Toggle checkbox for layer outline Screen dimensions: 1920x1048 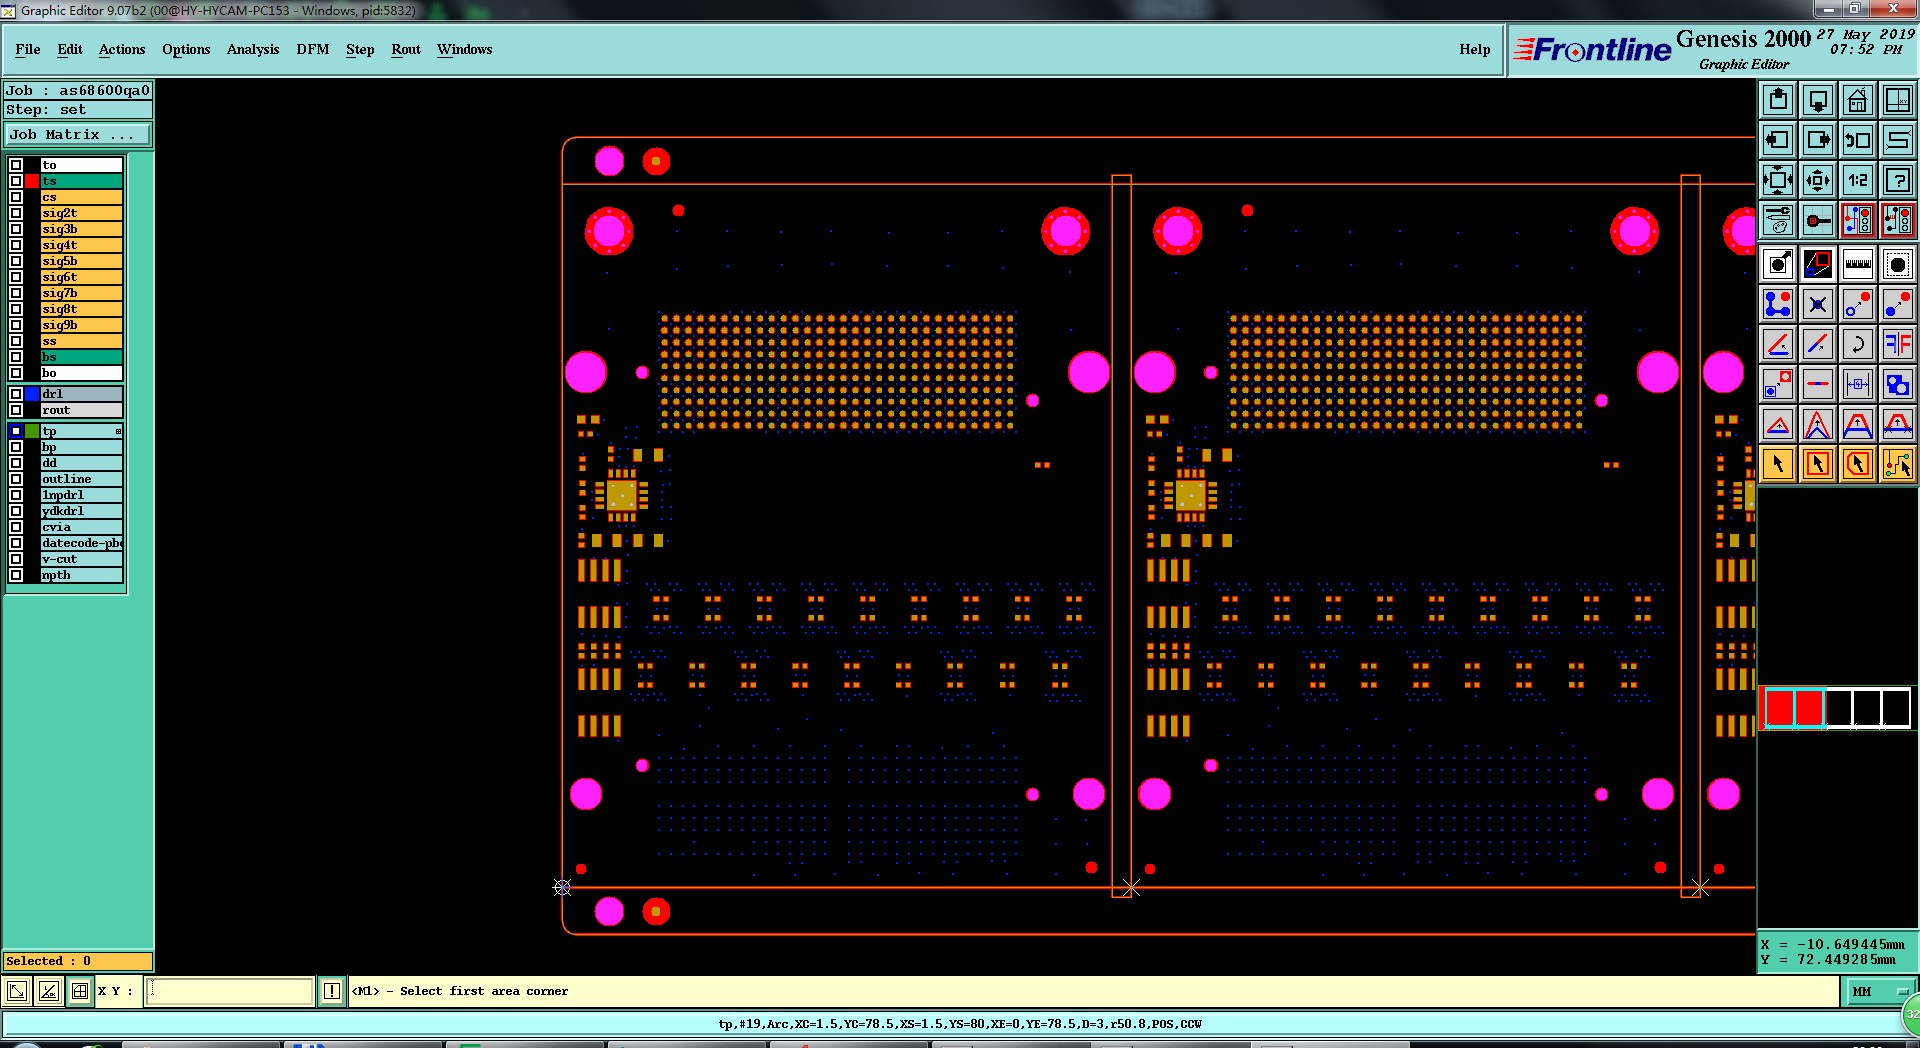16,479
